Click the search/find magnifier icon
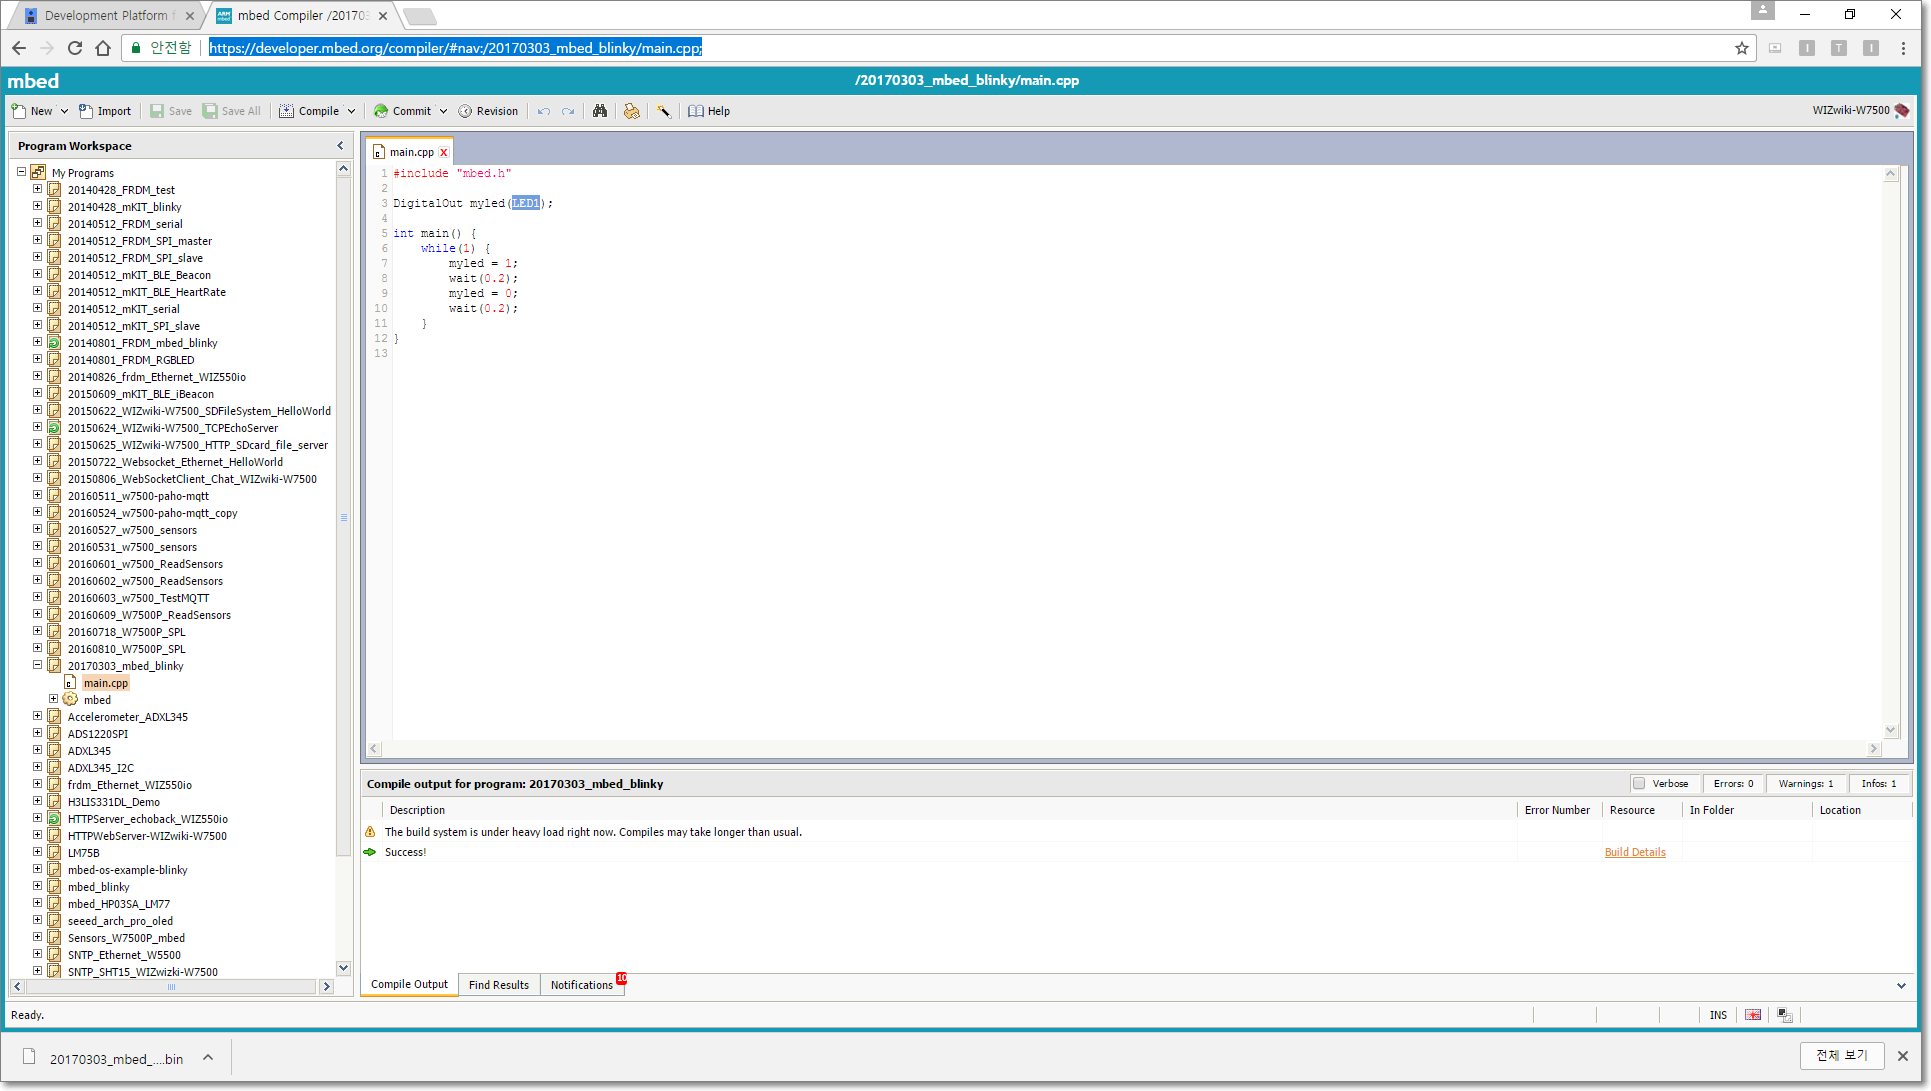 point(601,111)
